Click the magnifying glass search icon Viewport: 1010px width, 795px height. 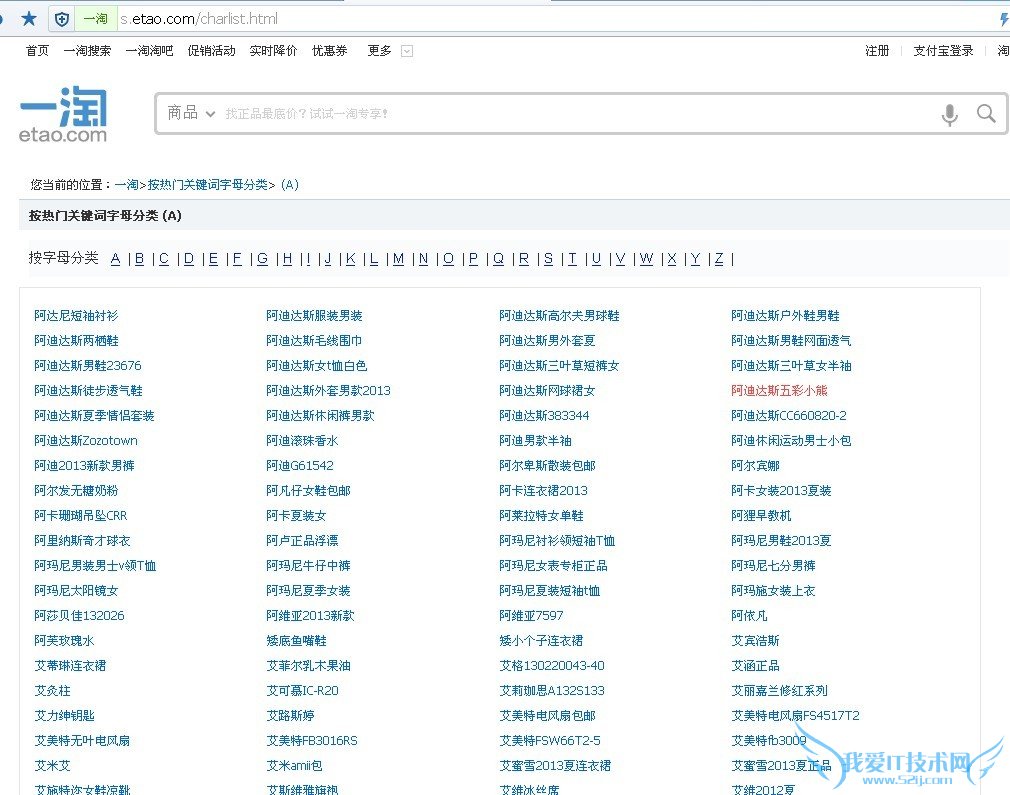point(986,113)
